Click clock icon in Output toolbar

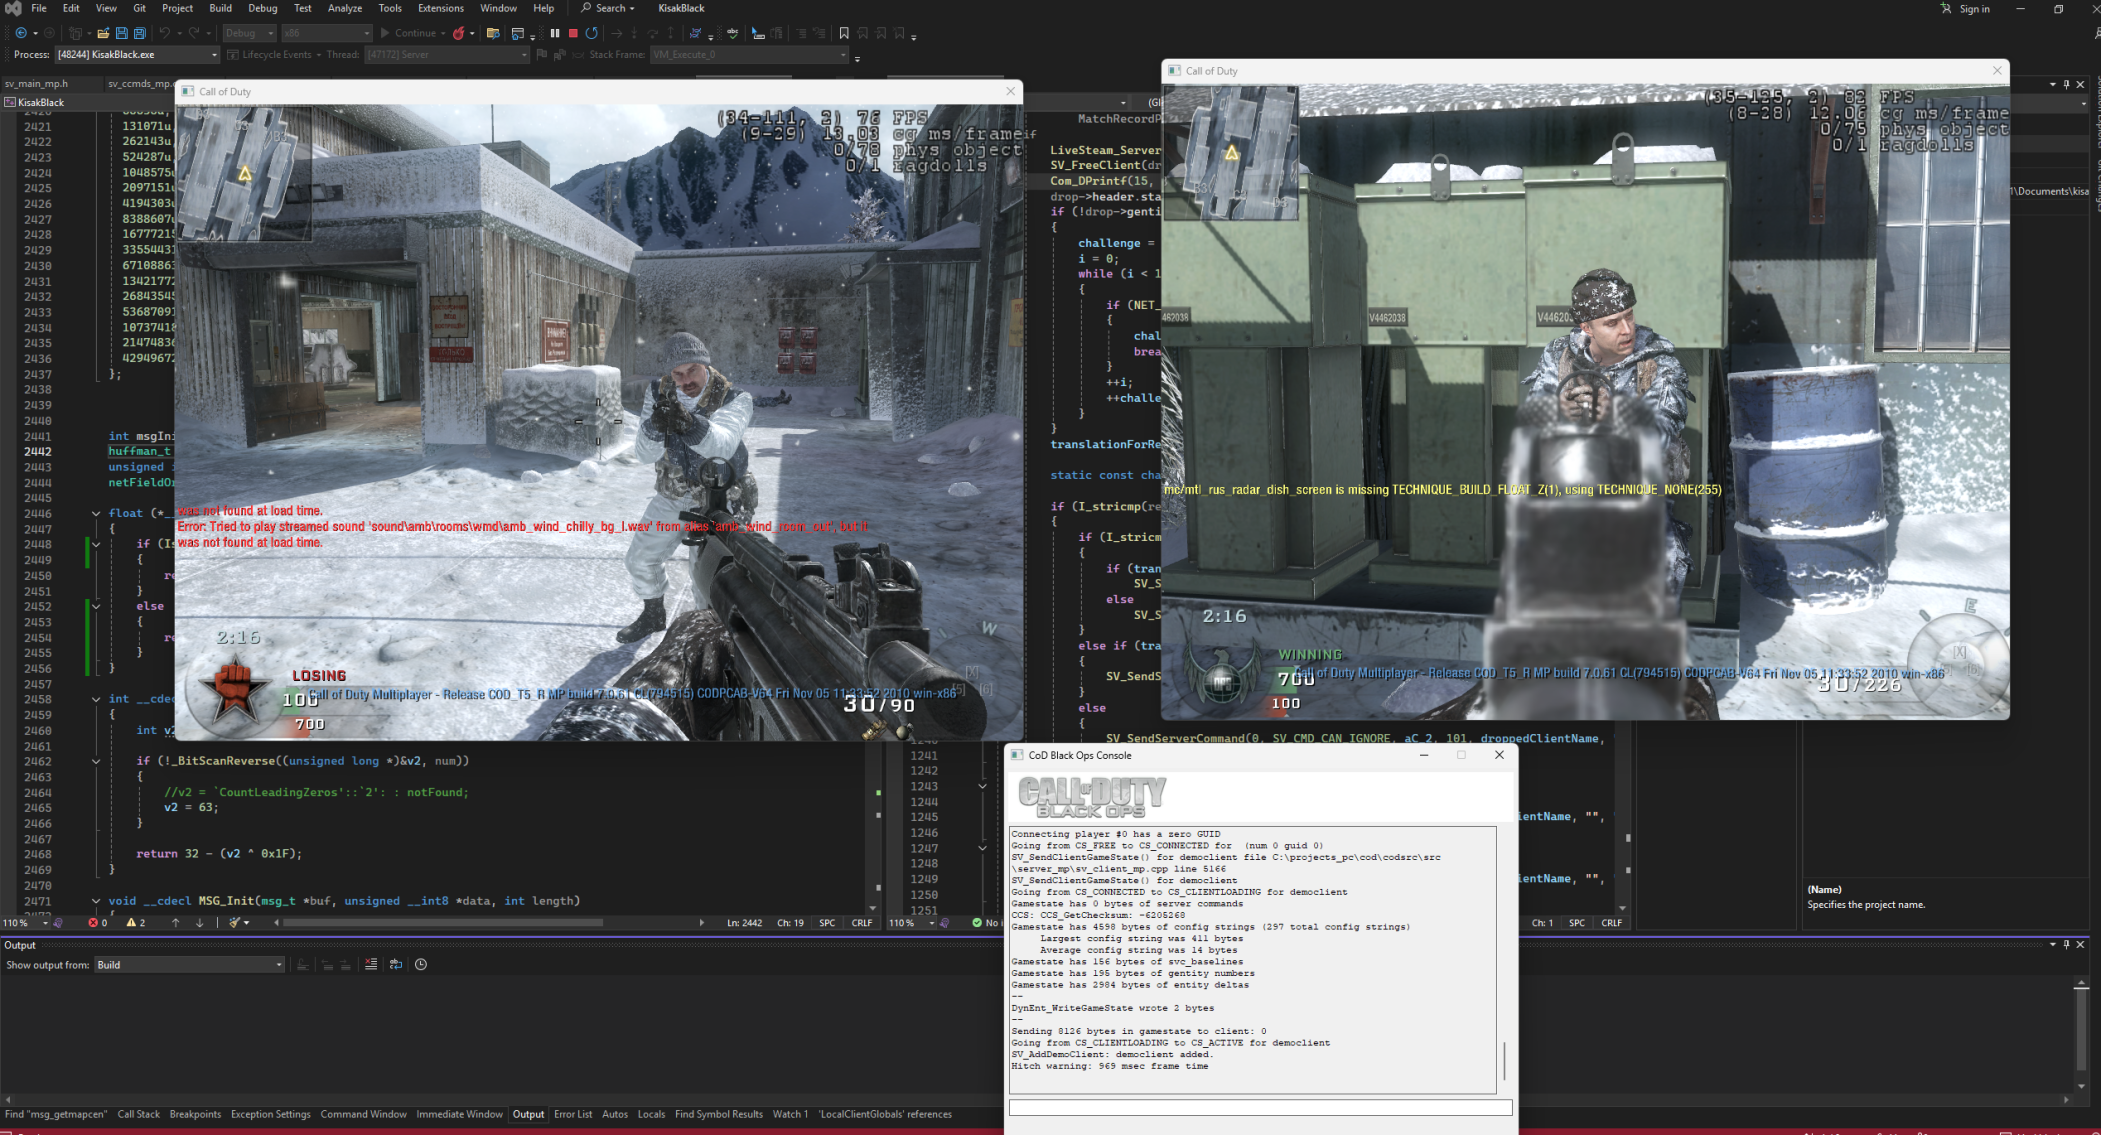click(421, 965)
